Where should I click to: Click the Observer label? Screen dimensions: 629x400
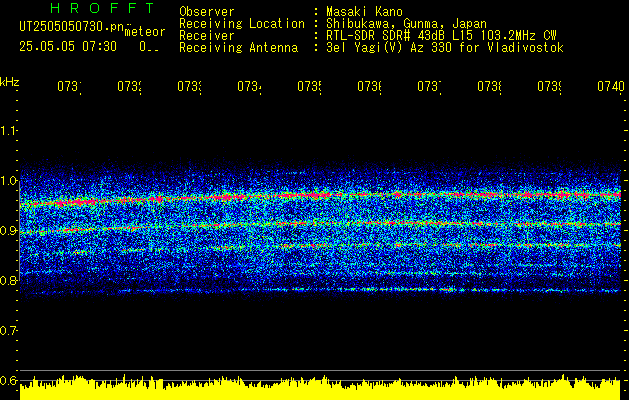click(x=207, y=12)
